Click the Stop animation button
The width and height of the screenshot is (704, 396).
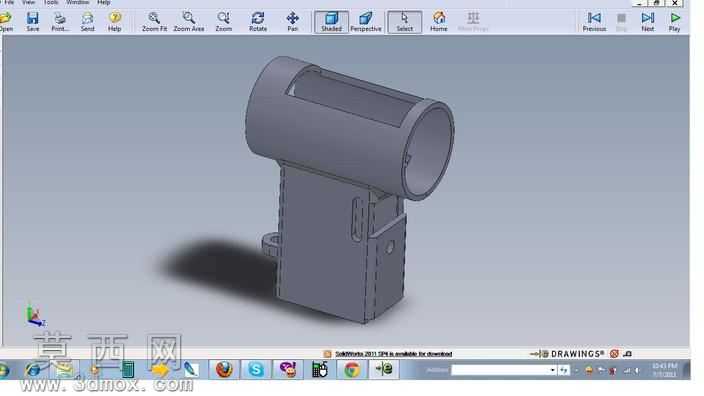(621, 21)
